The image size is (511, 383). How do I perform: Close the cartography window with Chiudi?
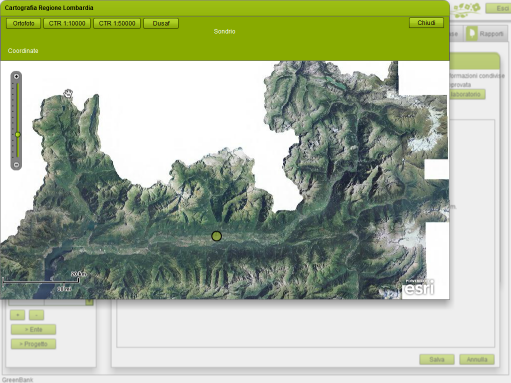pyautogui.click(x=426, y=23)
